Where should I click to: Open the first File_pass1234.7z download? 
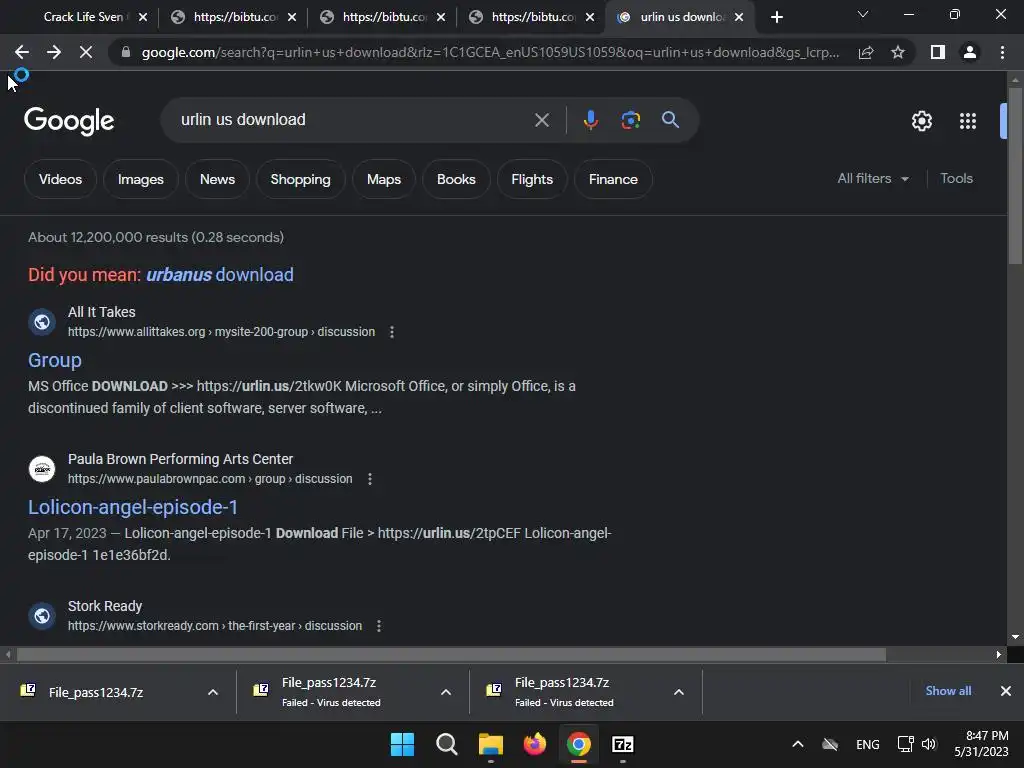pyautogui.click(x=96, y=692)
